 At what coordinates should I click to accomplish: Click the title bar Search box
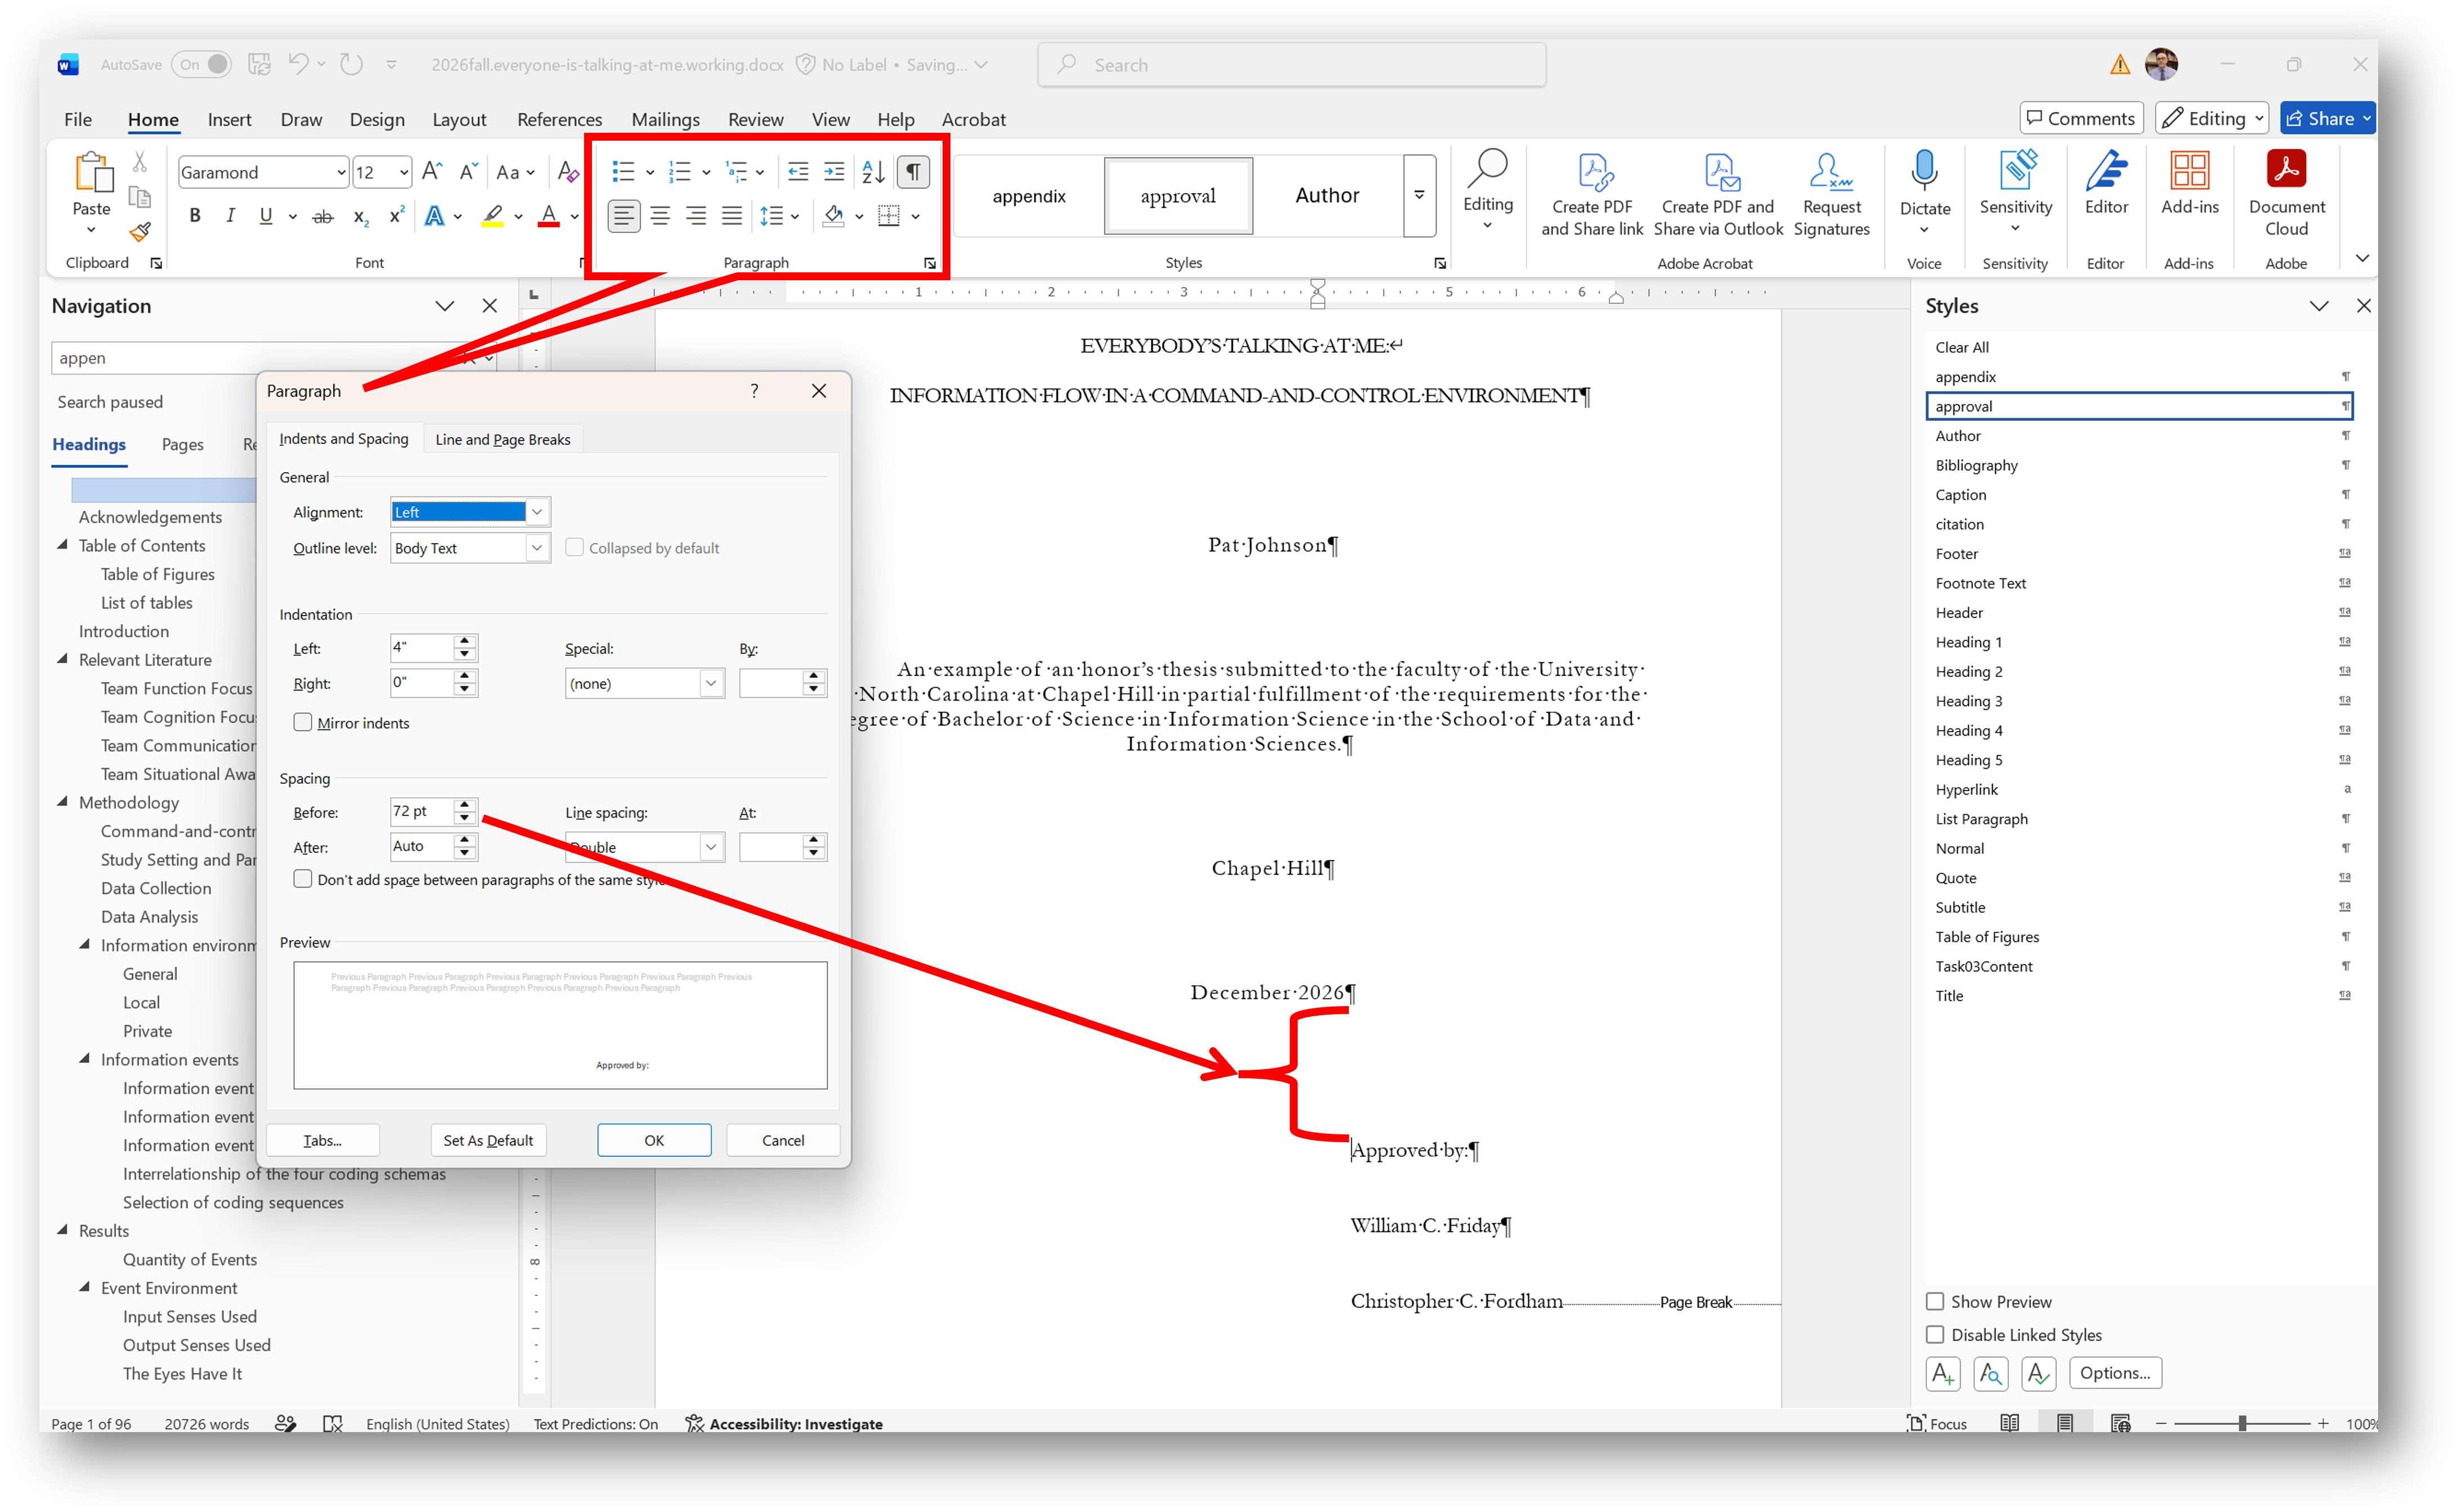click(1291, 65)
